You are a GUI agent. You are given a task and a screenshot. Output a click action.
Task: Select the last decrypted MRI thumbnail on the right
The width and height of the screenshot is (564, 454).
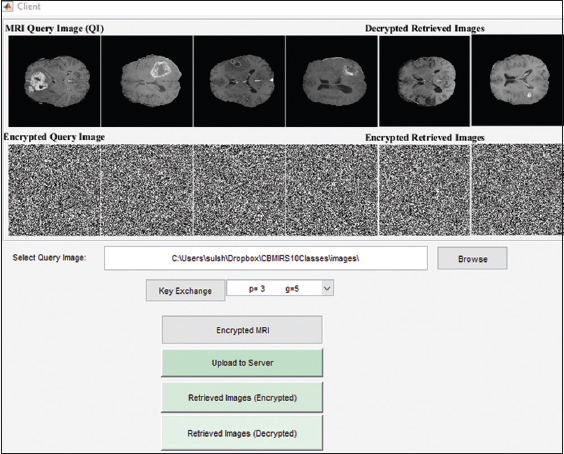tap(518, 80)
